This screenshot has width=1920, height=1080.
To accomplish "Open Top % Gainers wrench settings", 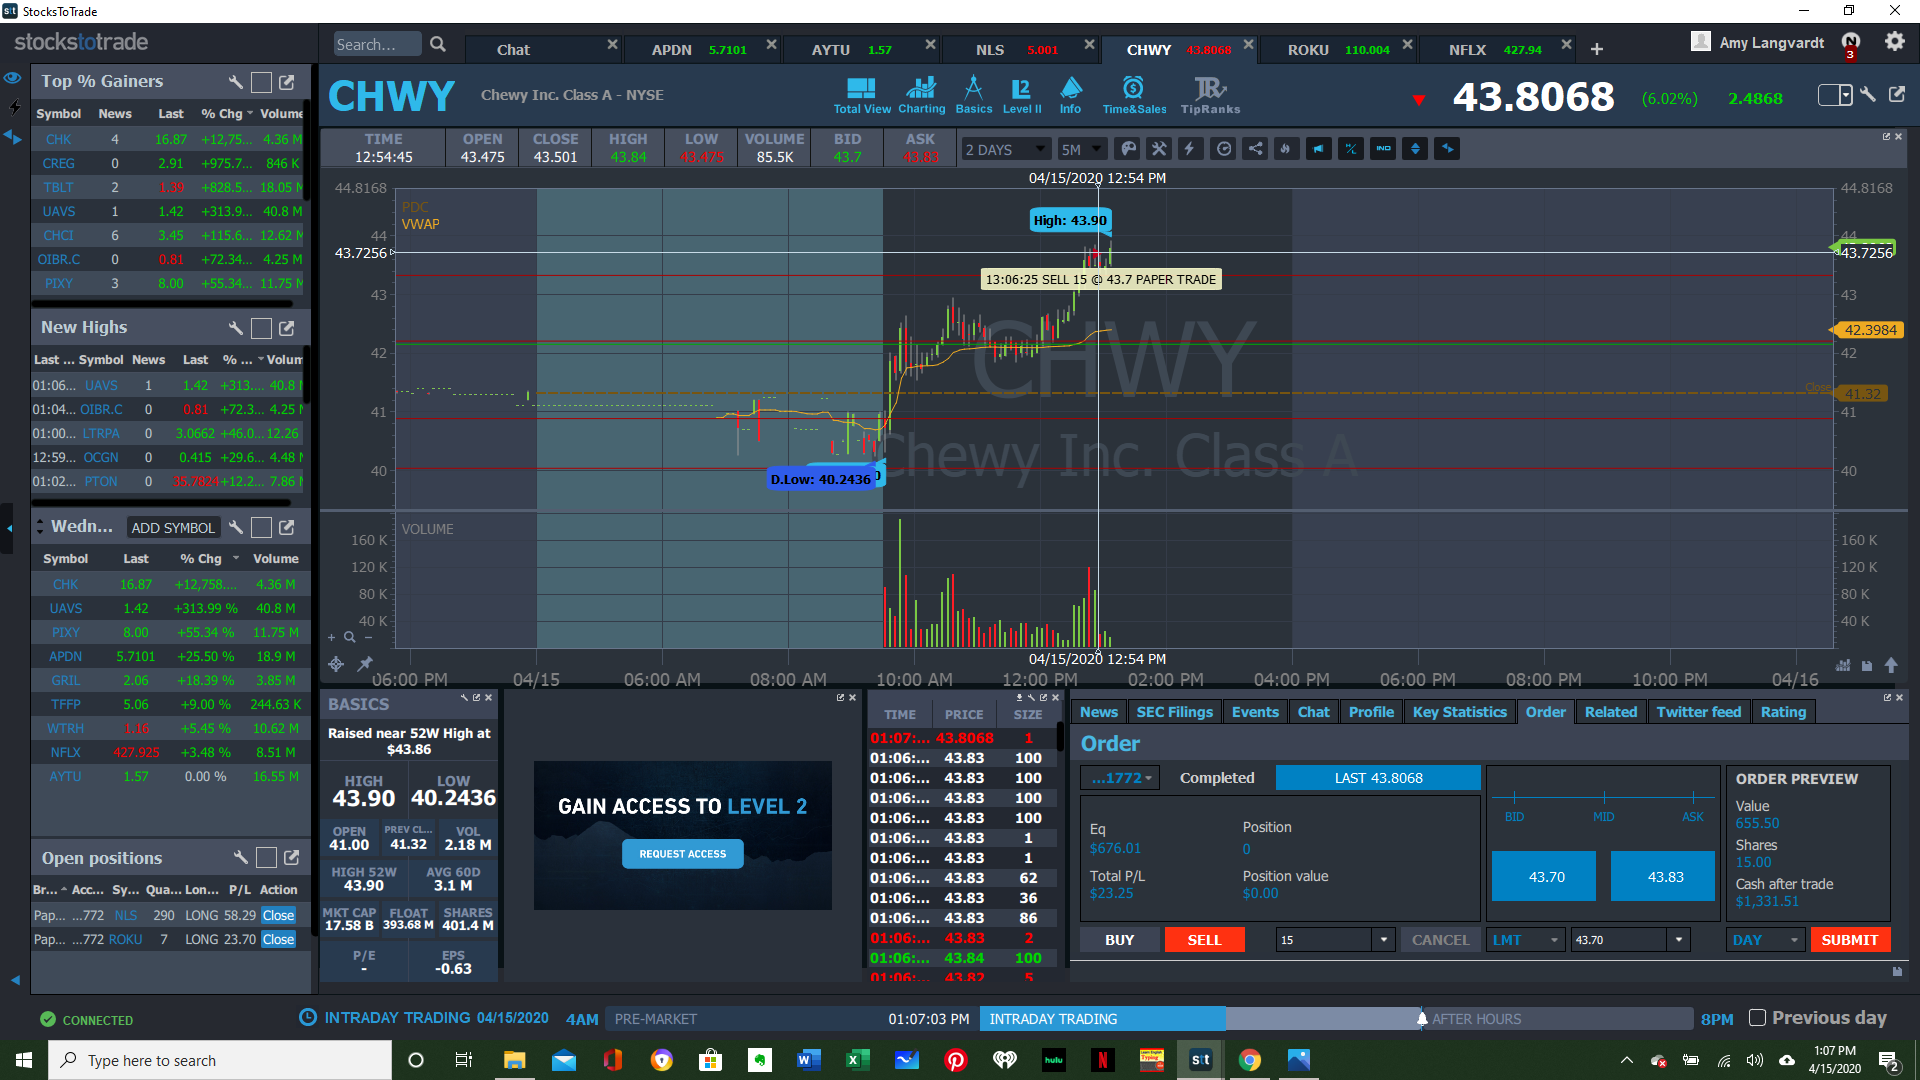I will tap(236, 82).
